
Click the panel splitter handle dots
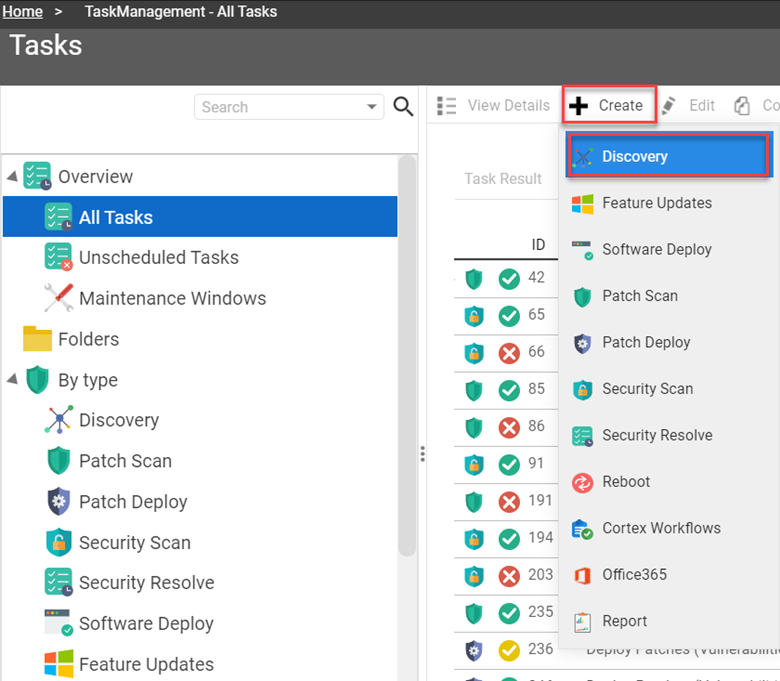[x=422, y=454]
